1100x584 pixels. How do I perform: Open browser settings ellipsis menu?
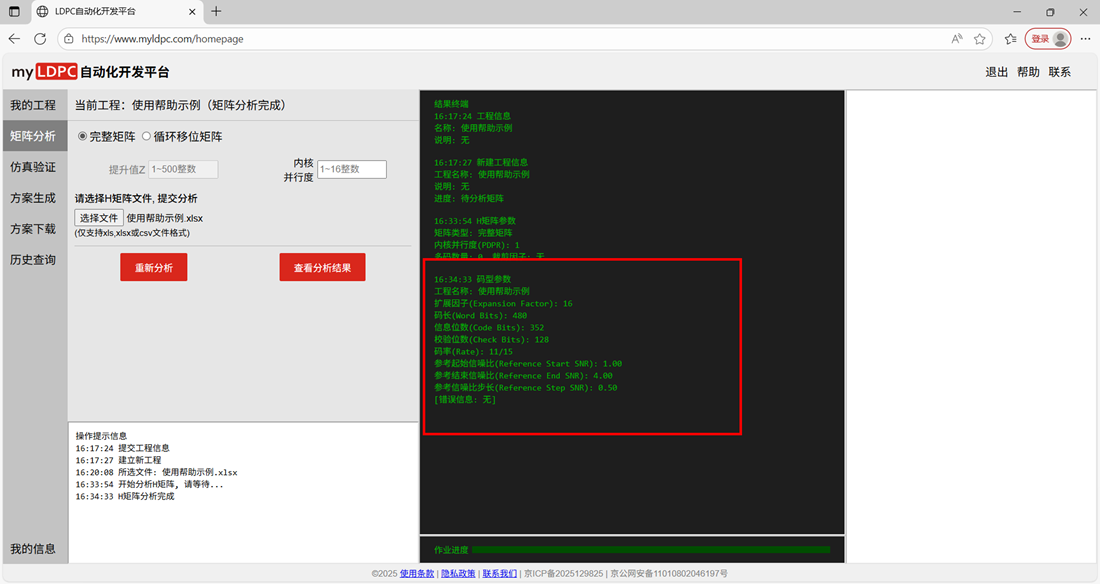[1085, 39]
